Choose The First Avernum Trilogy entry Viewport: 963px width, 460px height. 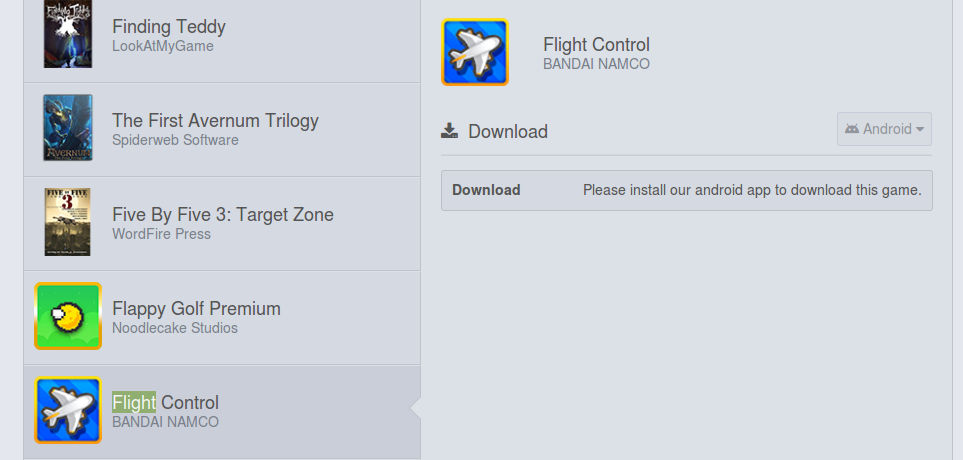click(222, 130)
